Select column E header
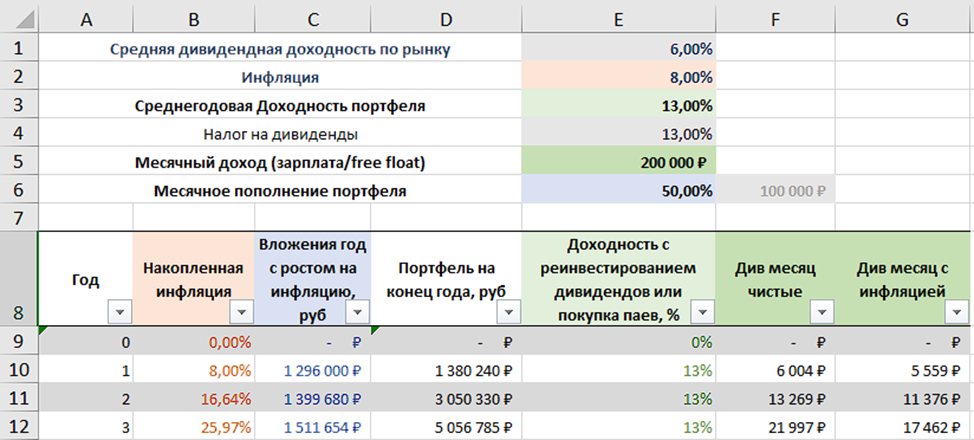Screen dimensions: 974x440 click(619, 18)
